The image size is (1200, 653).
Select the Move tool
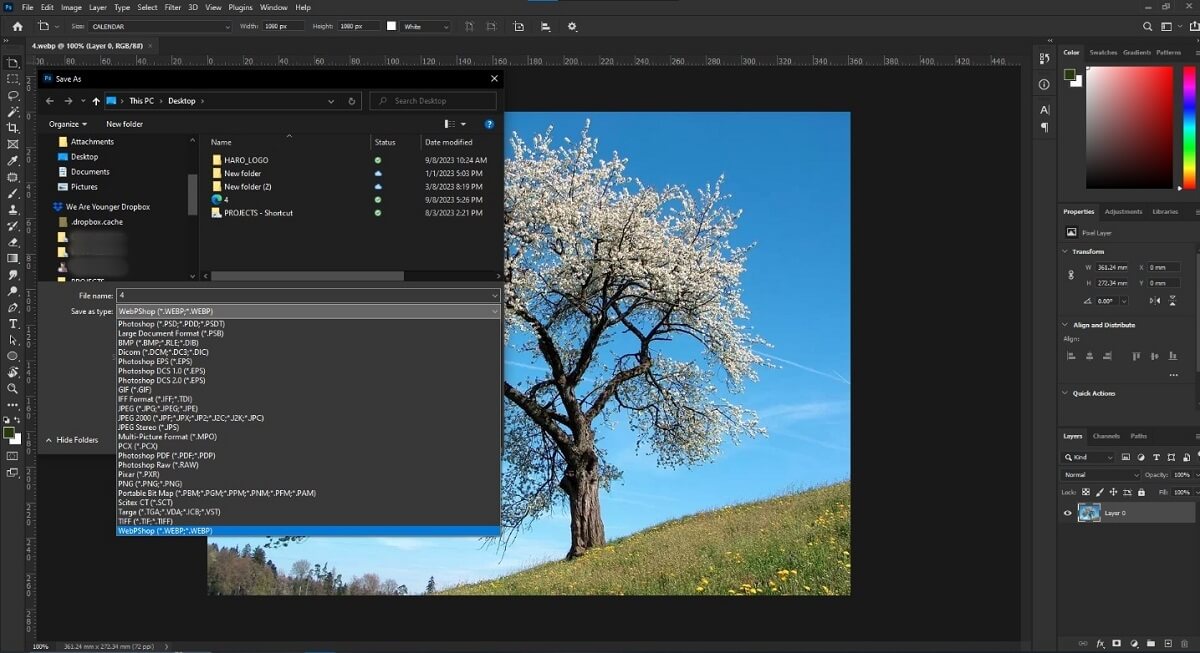13,62
